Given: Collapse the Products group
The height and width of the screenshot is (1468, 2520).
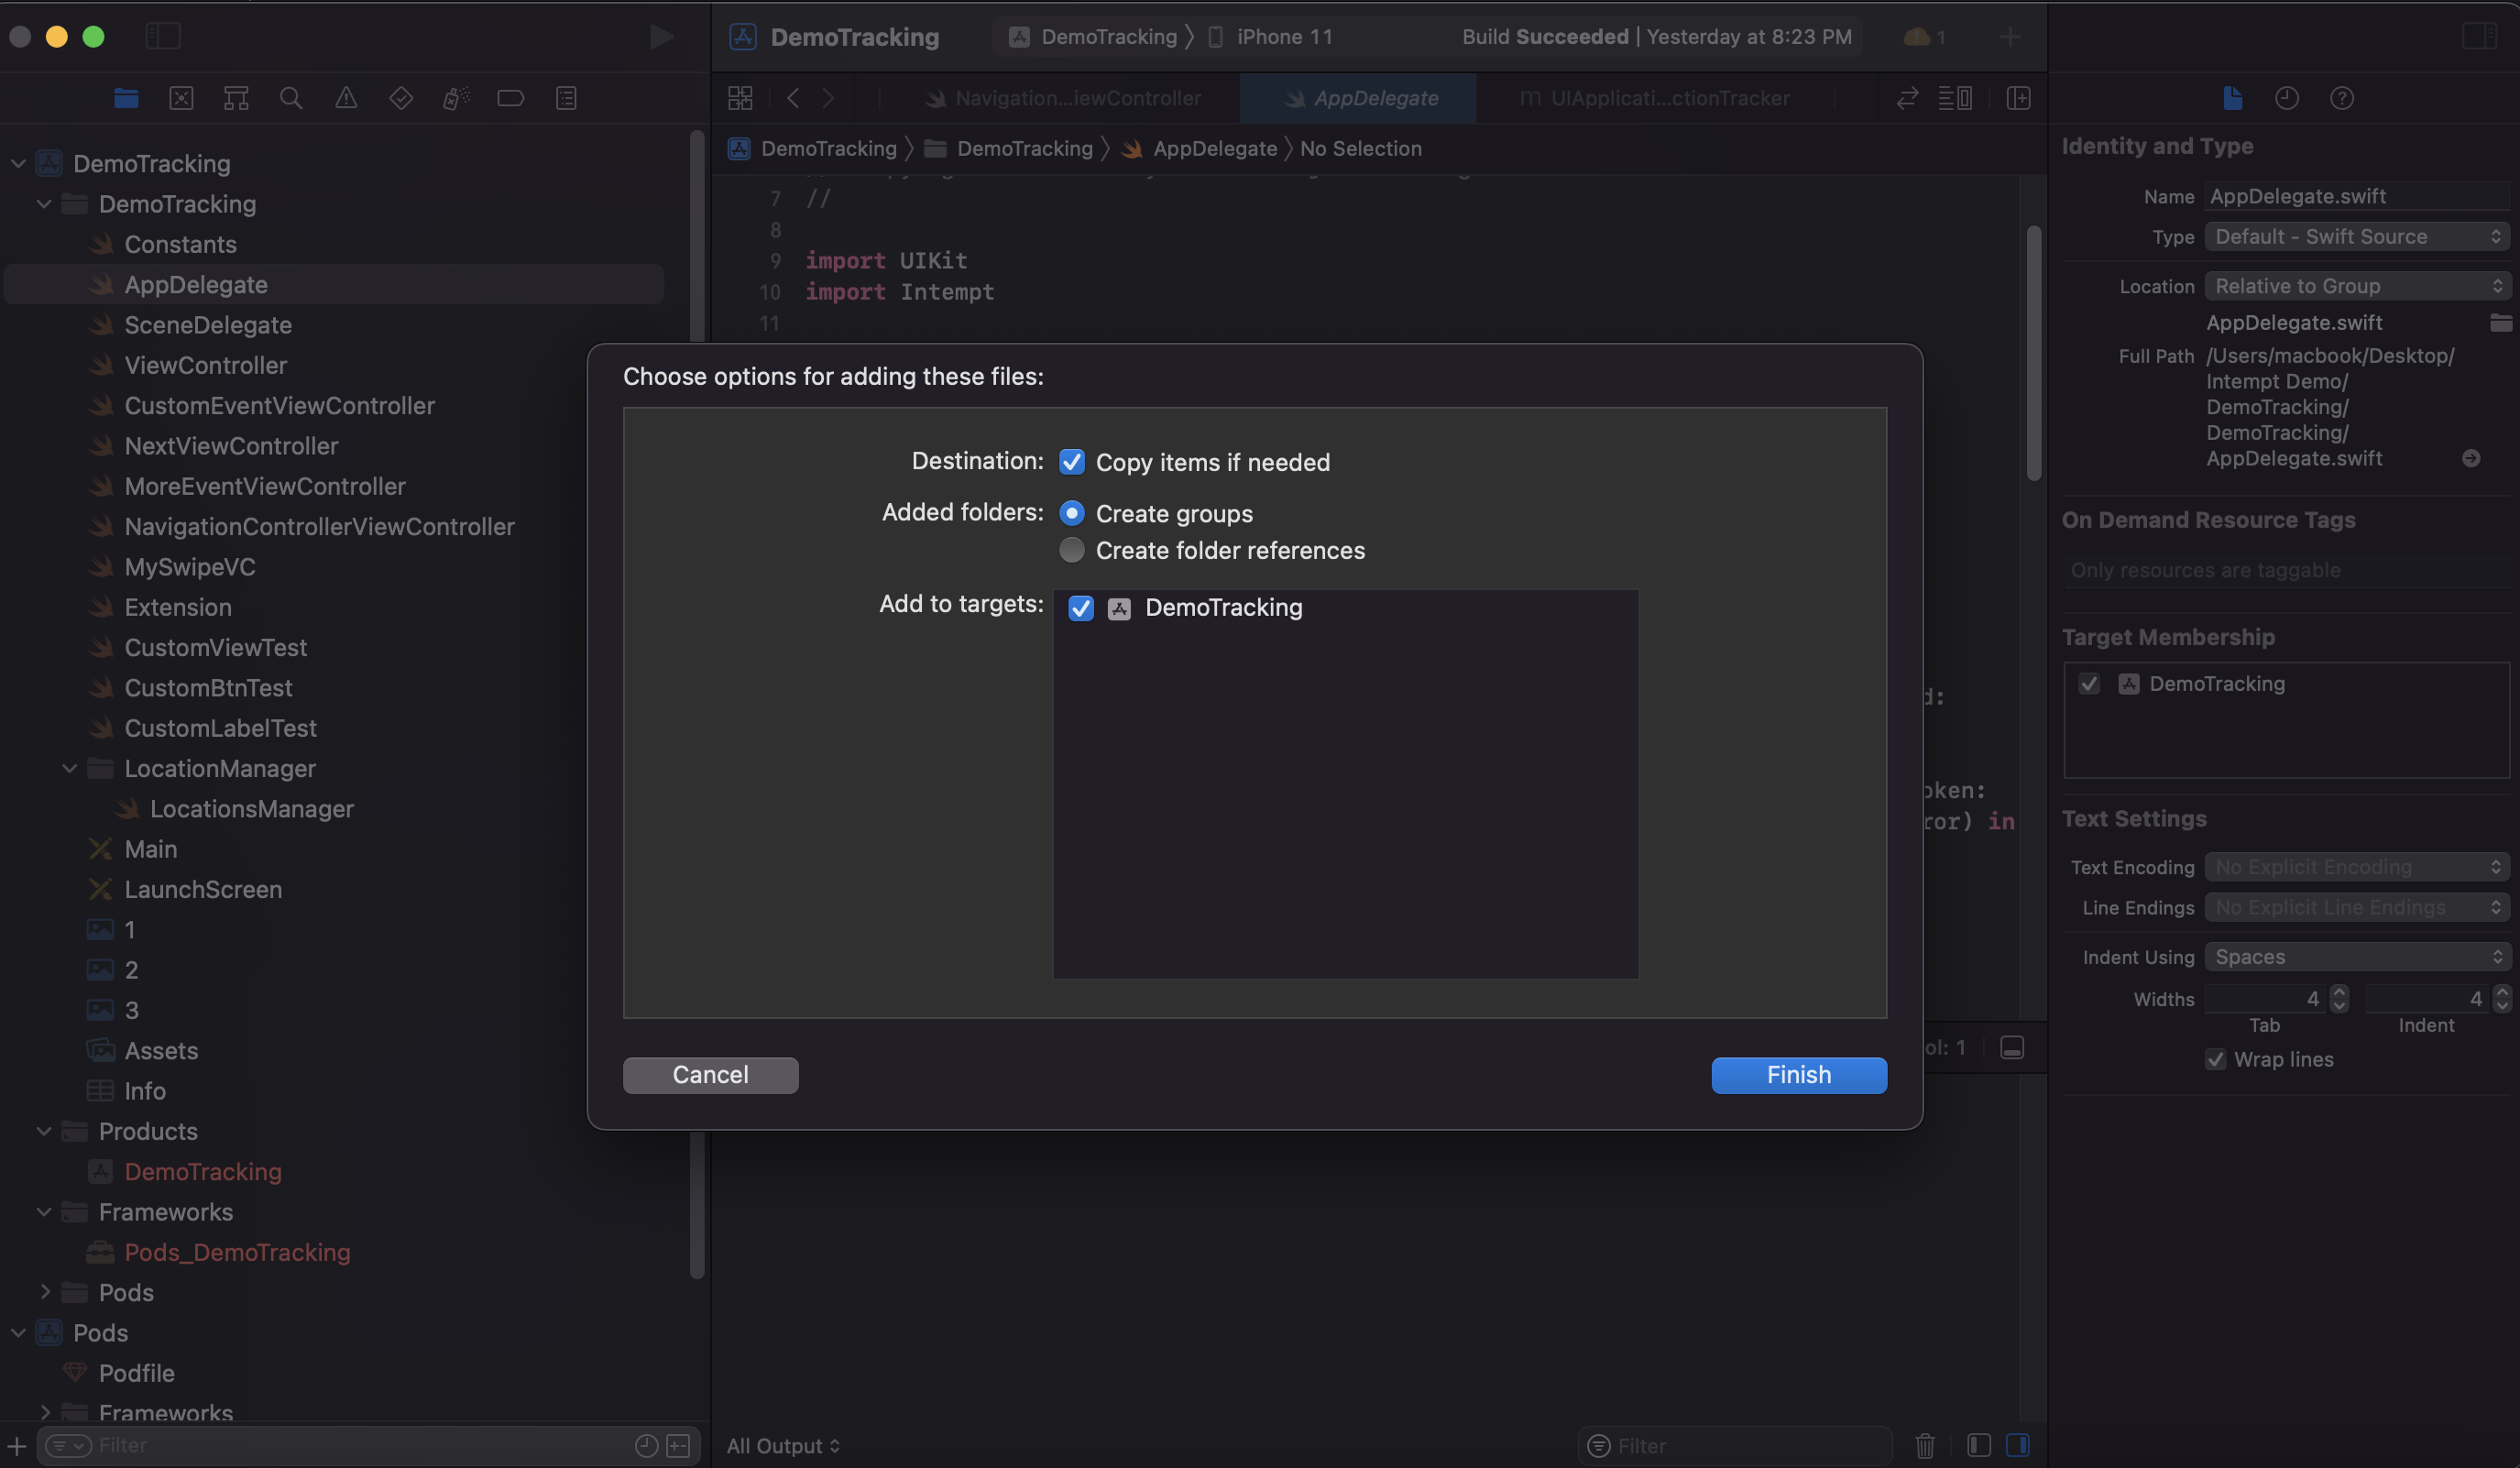Looking at the screenshot, I should tap(44, 1131).
